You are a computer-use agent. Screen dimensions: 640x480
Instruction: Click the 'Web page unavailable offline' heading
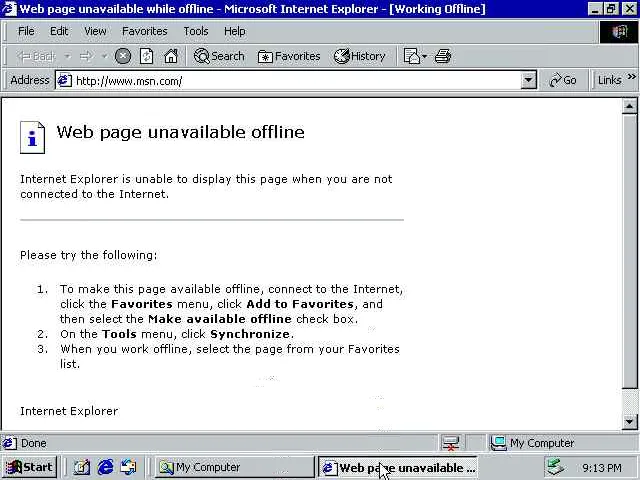(180, 133)
